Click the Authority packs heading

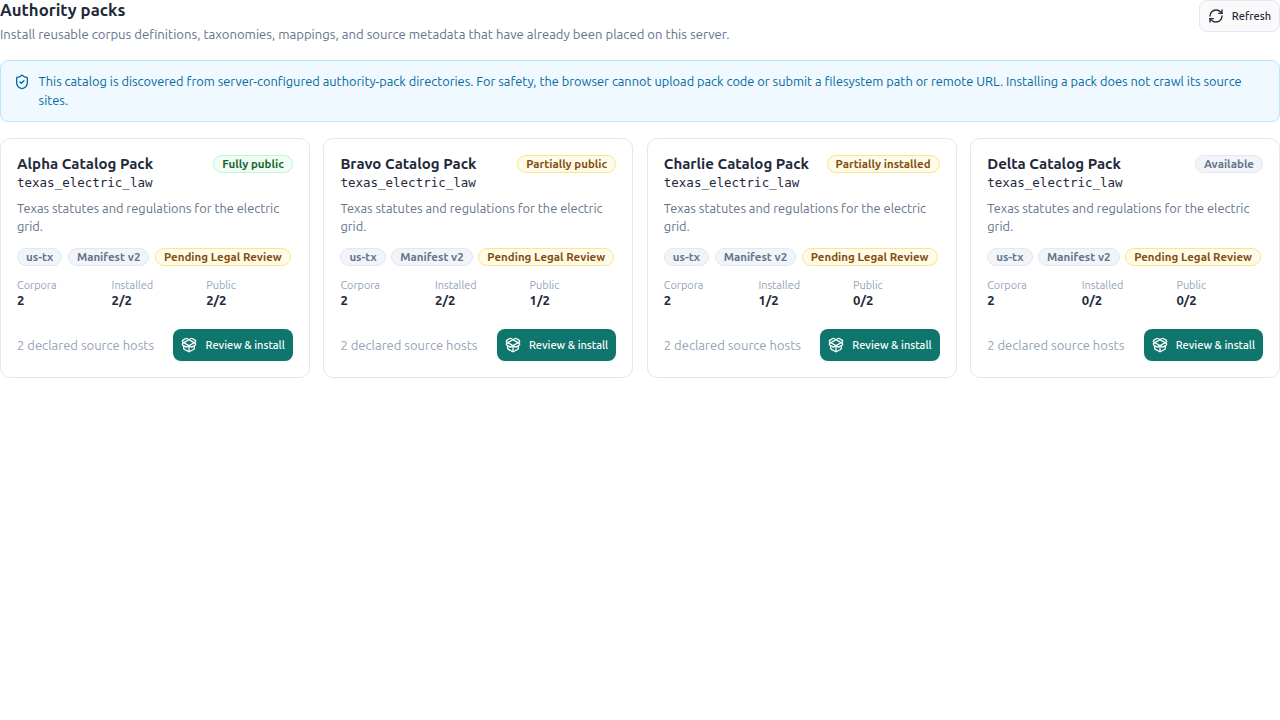[x=63, y=11]
